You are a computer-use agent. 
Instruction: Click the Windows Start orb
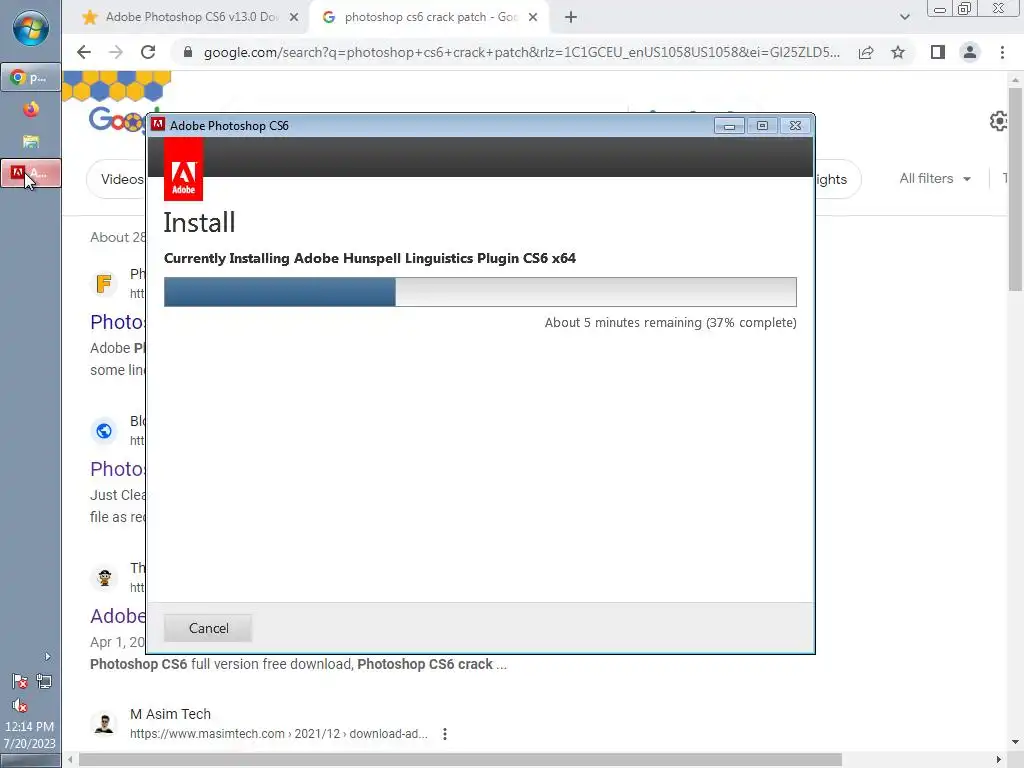(x=31, y=29)
